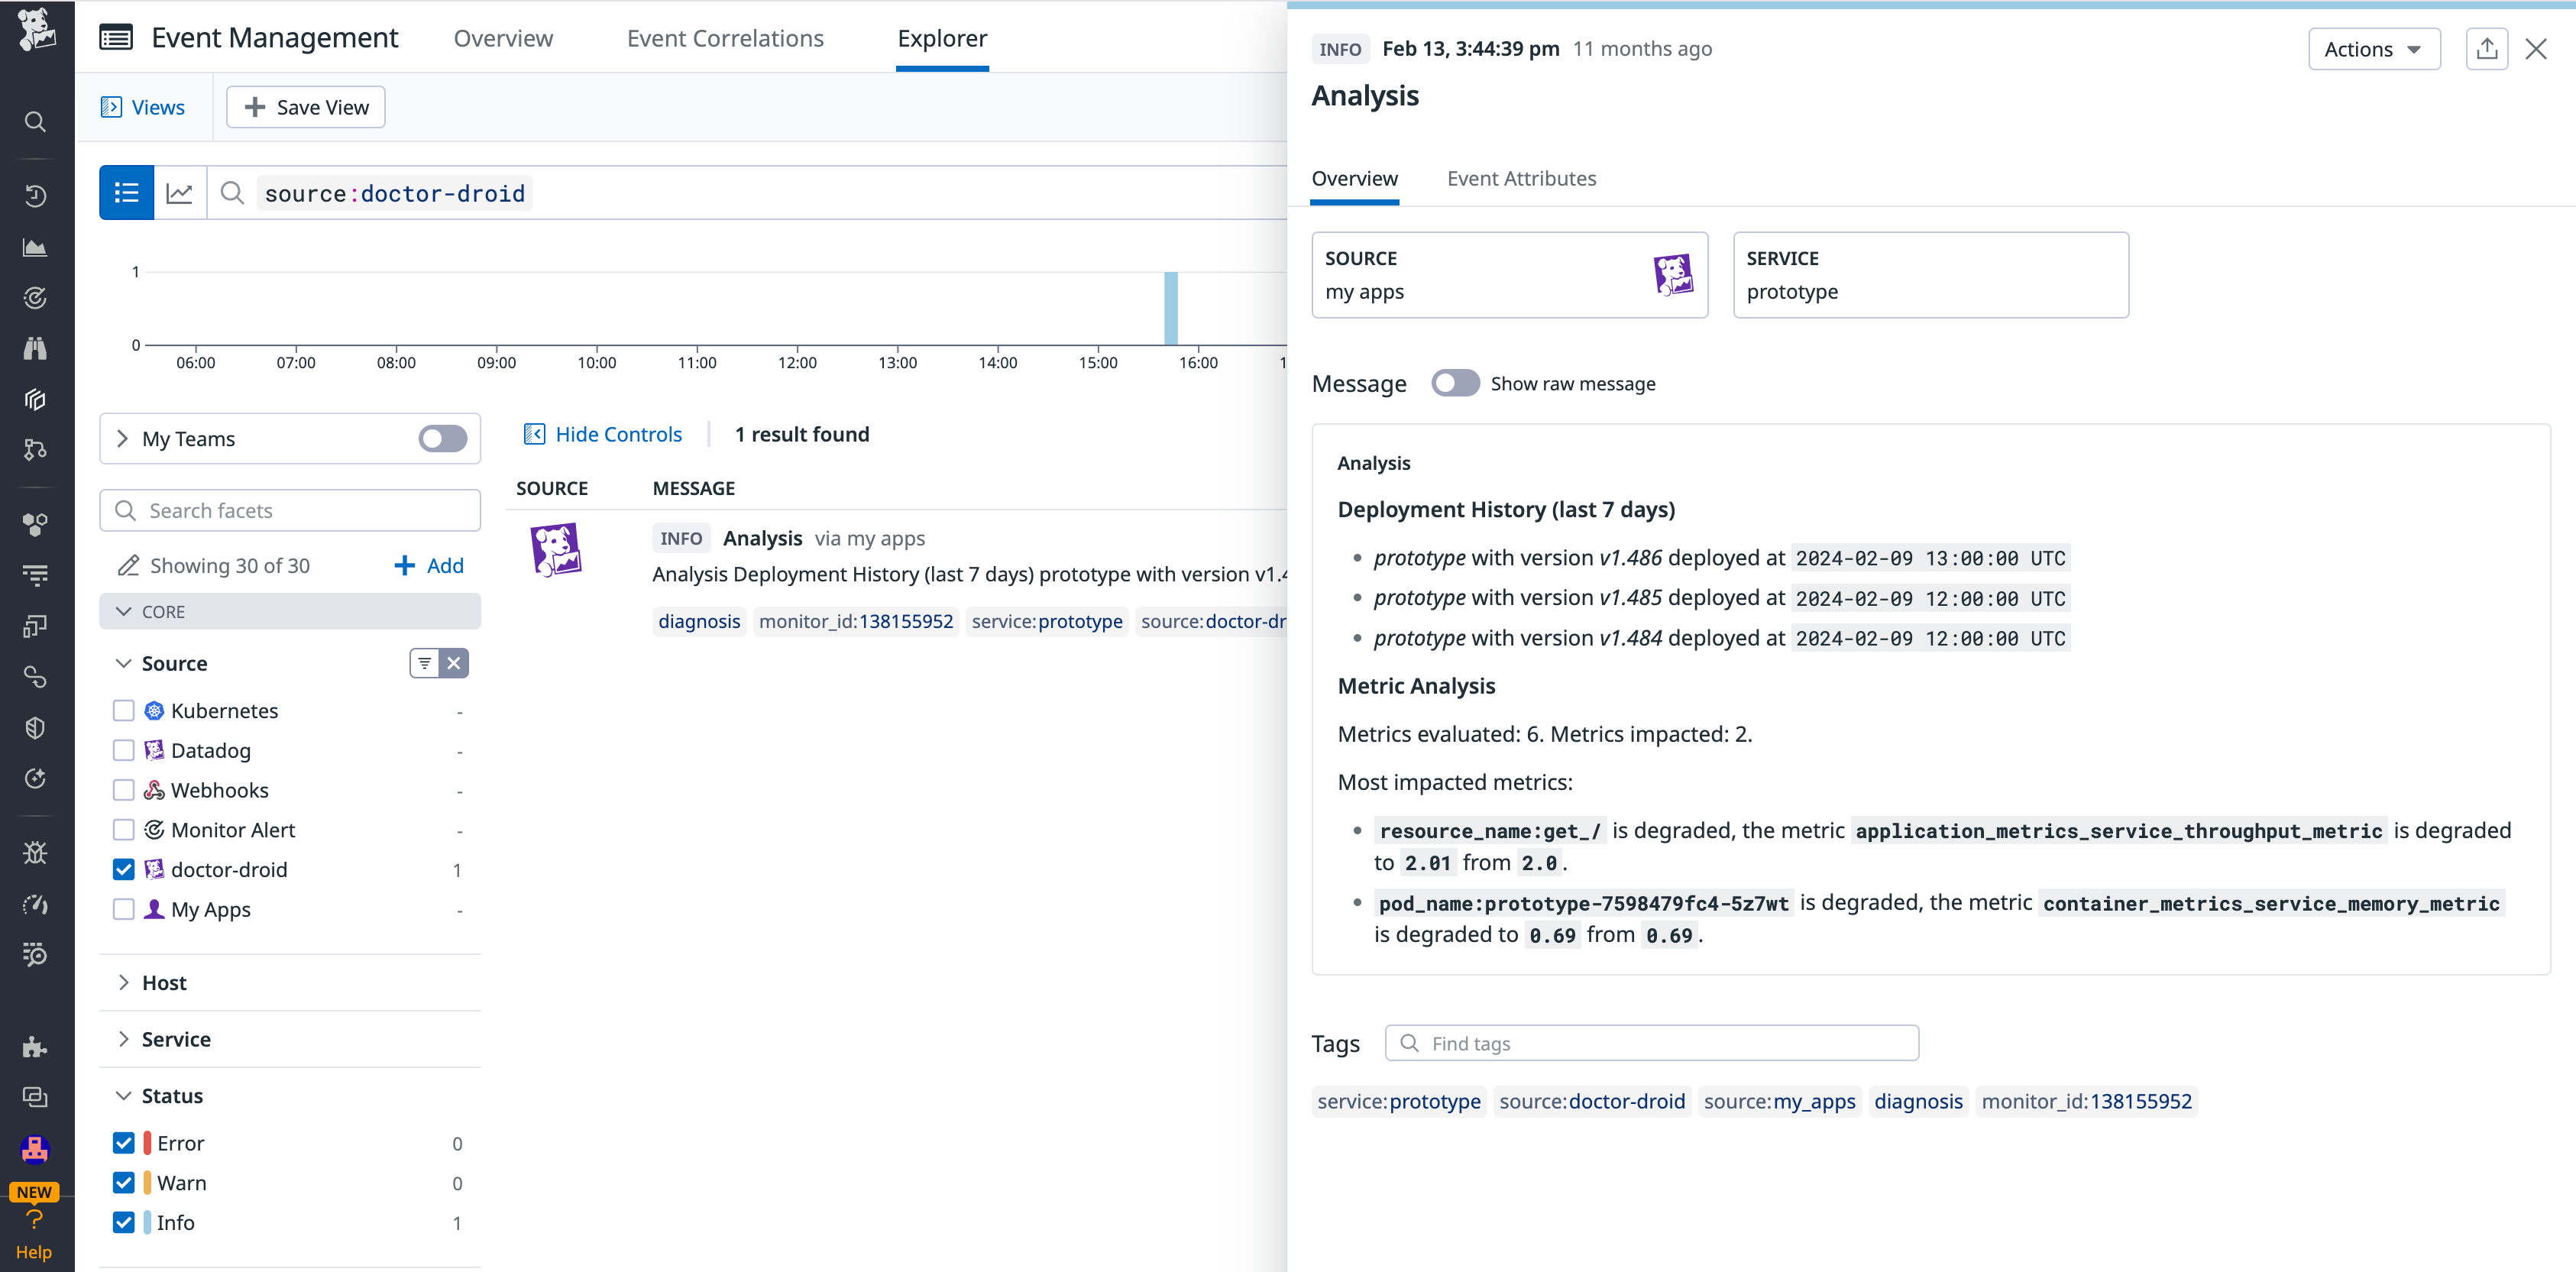2576x1272 pixels.
Task: Collapse the Source facet section
Action: point(123,662)
